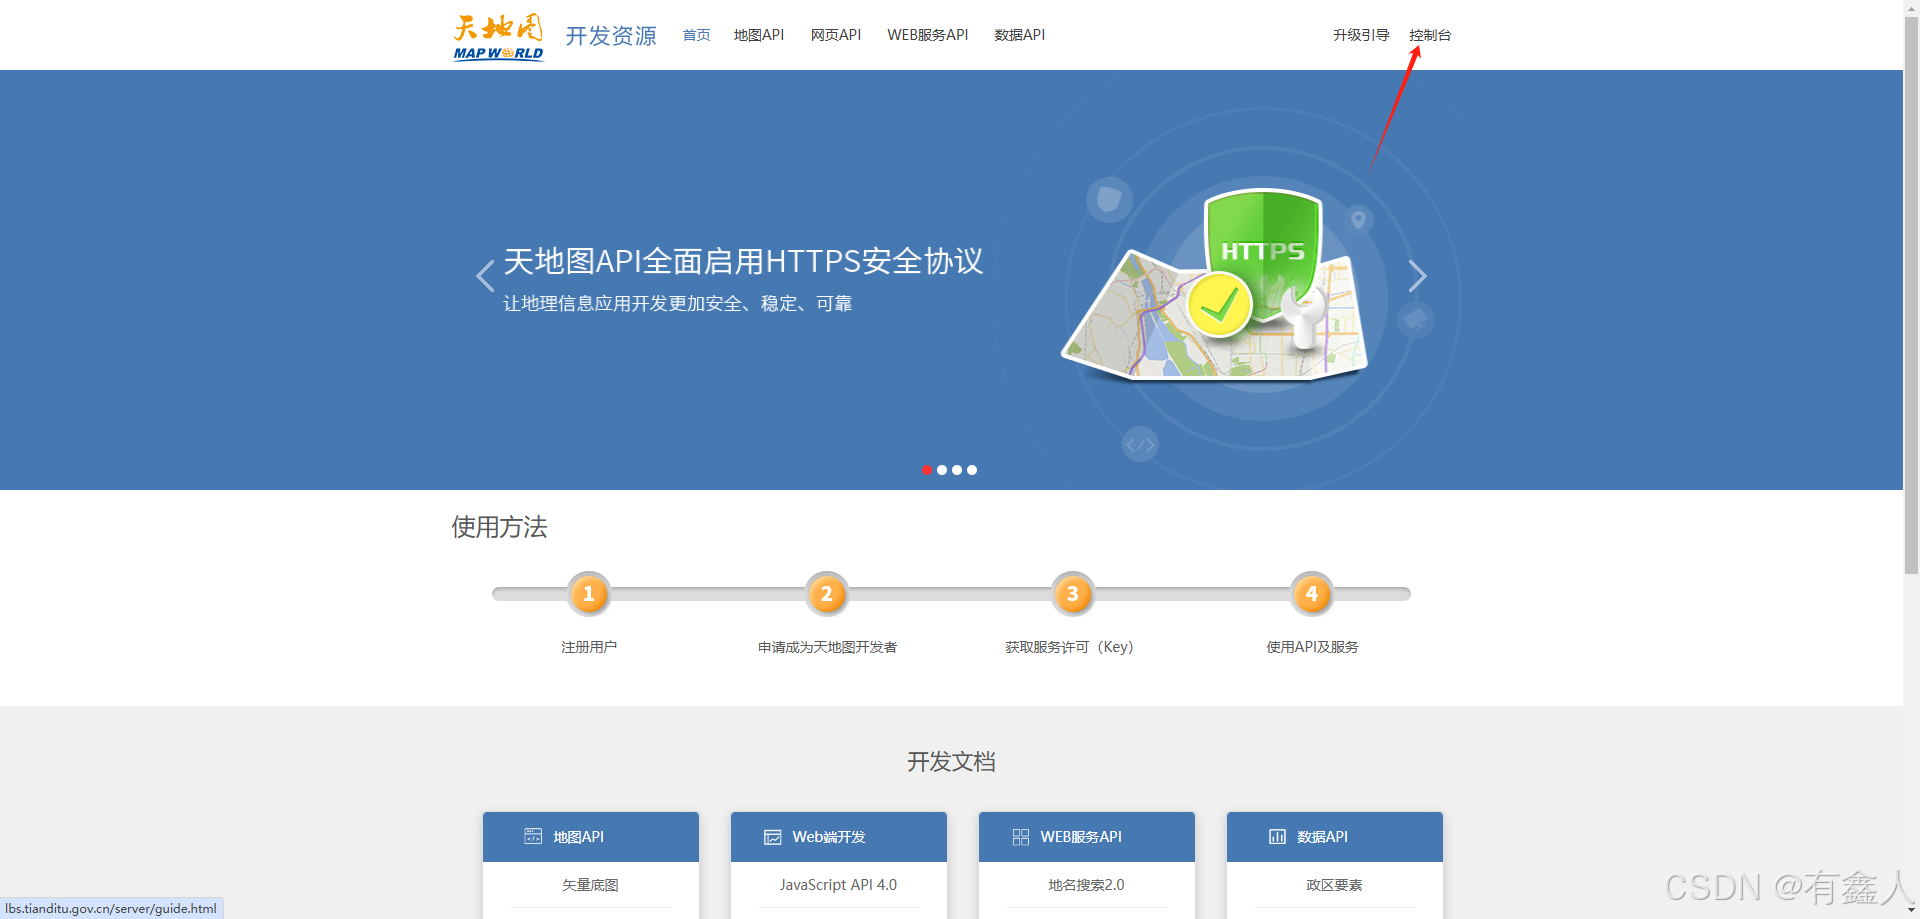Open 控制台 console link
This screenshot has width=1920, height=919.
(1430, 35)
